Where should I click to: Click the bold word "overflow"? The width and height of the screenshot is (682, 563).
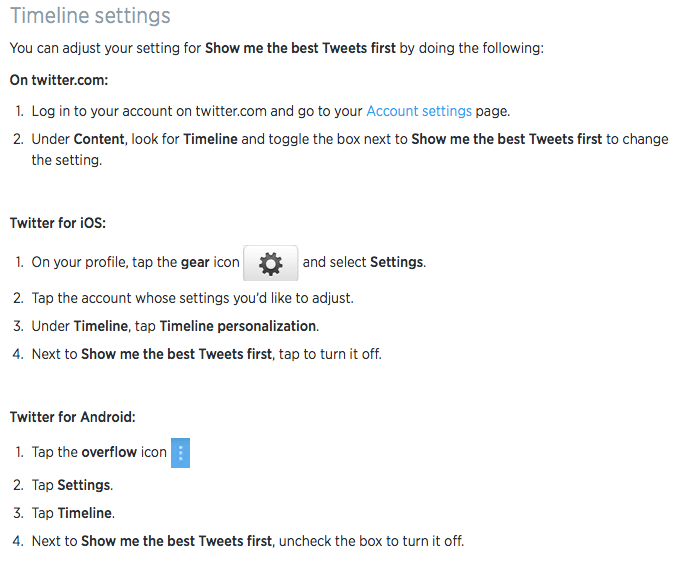109,452
